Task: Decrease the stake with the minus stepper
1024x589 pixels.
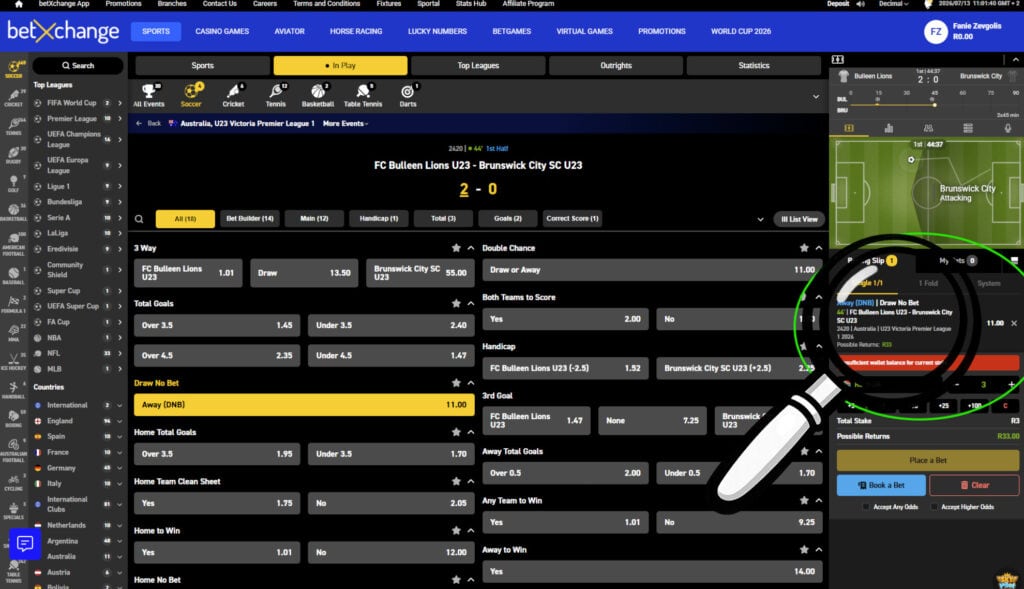Action: (x=957, y=385)
